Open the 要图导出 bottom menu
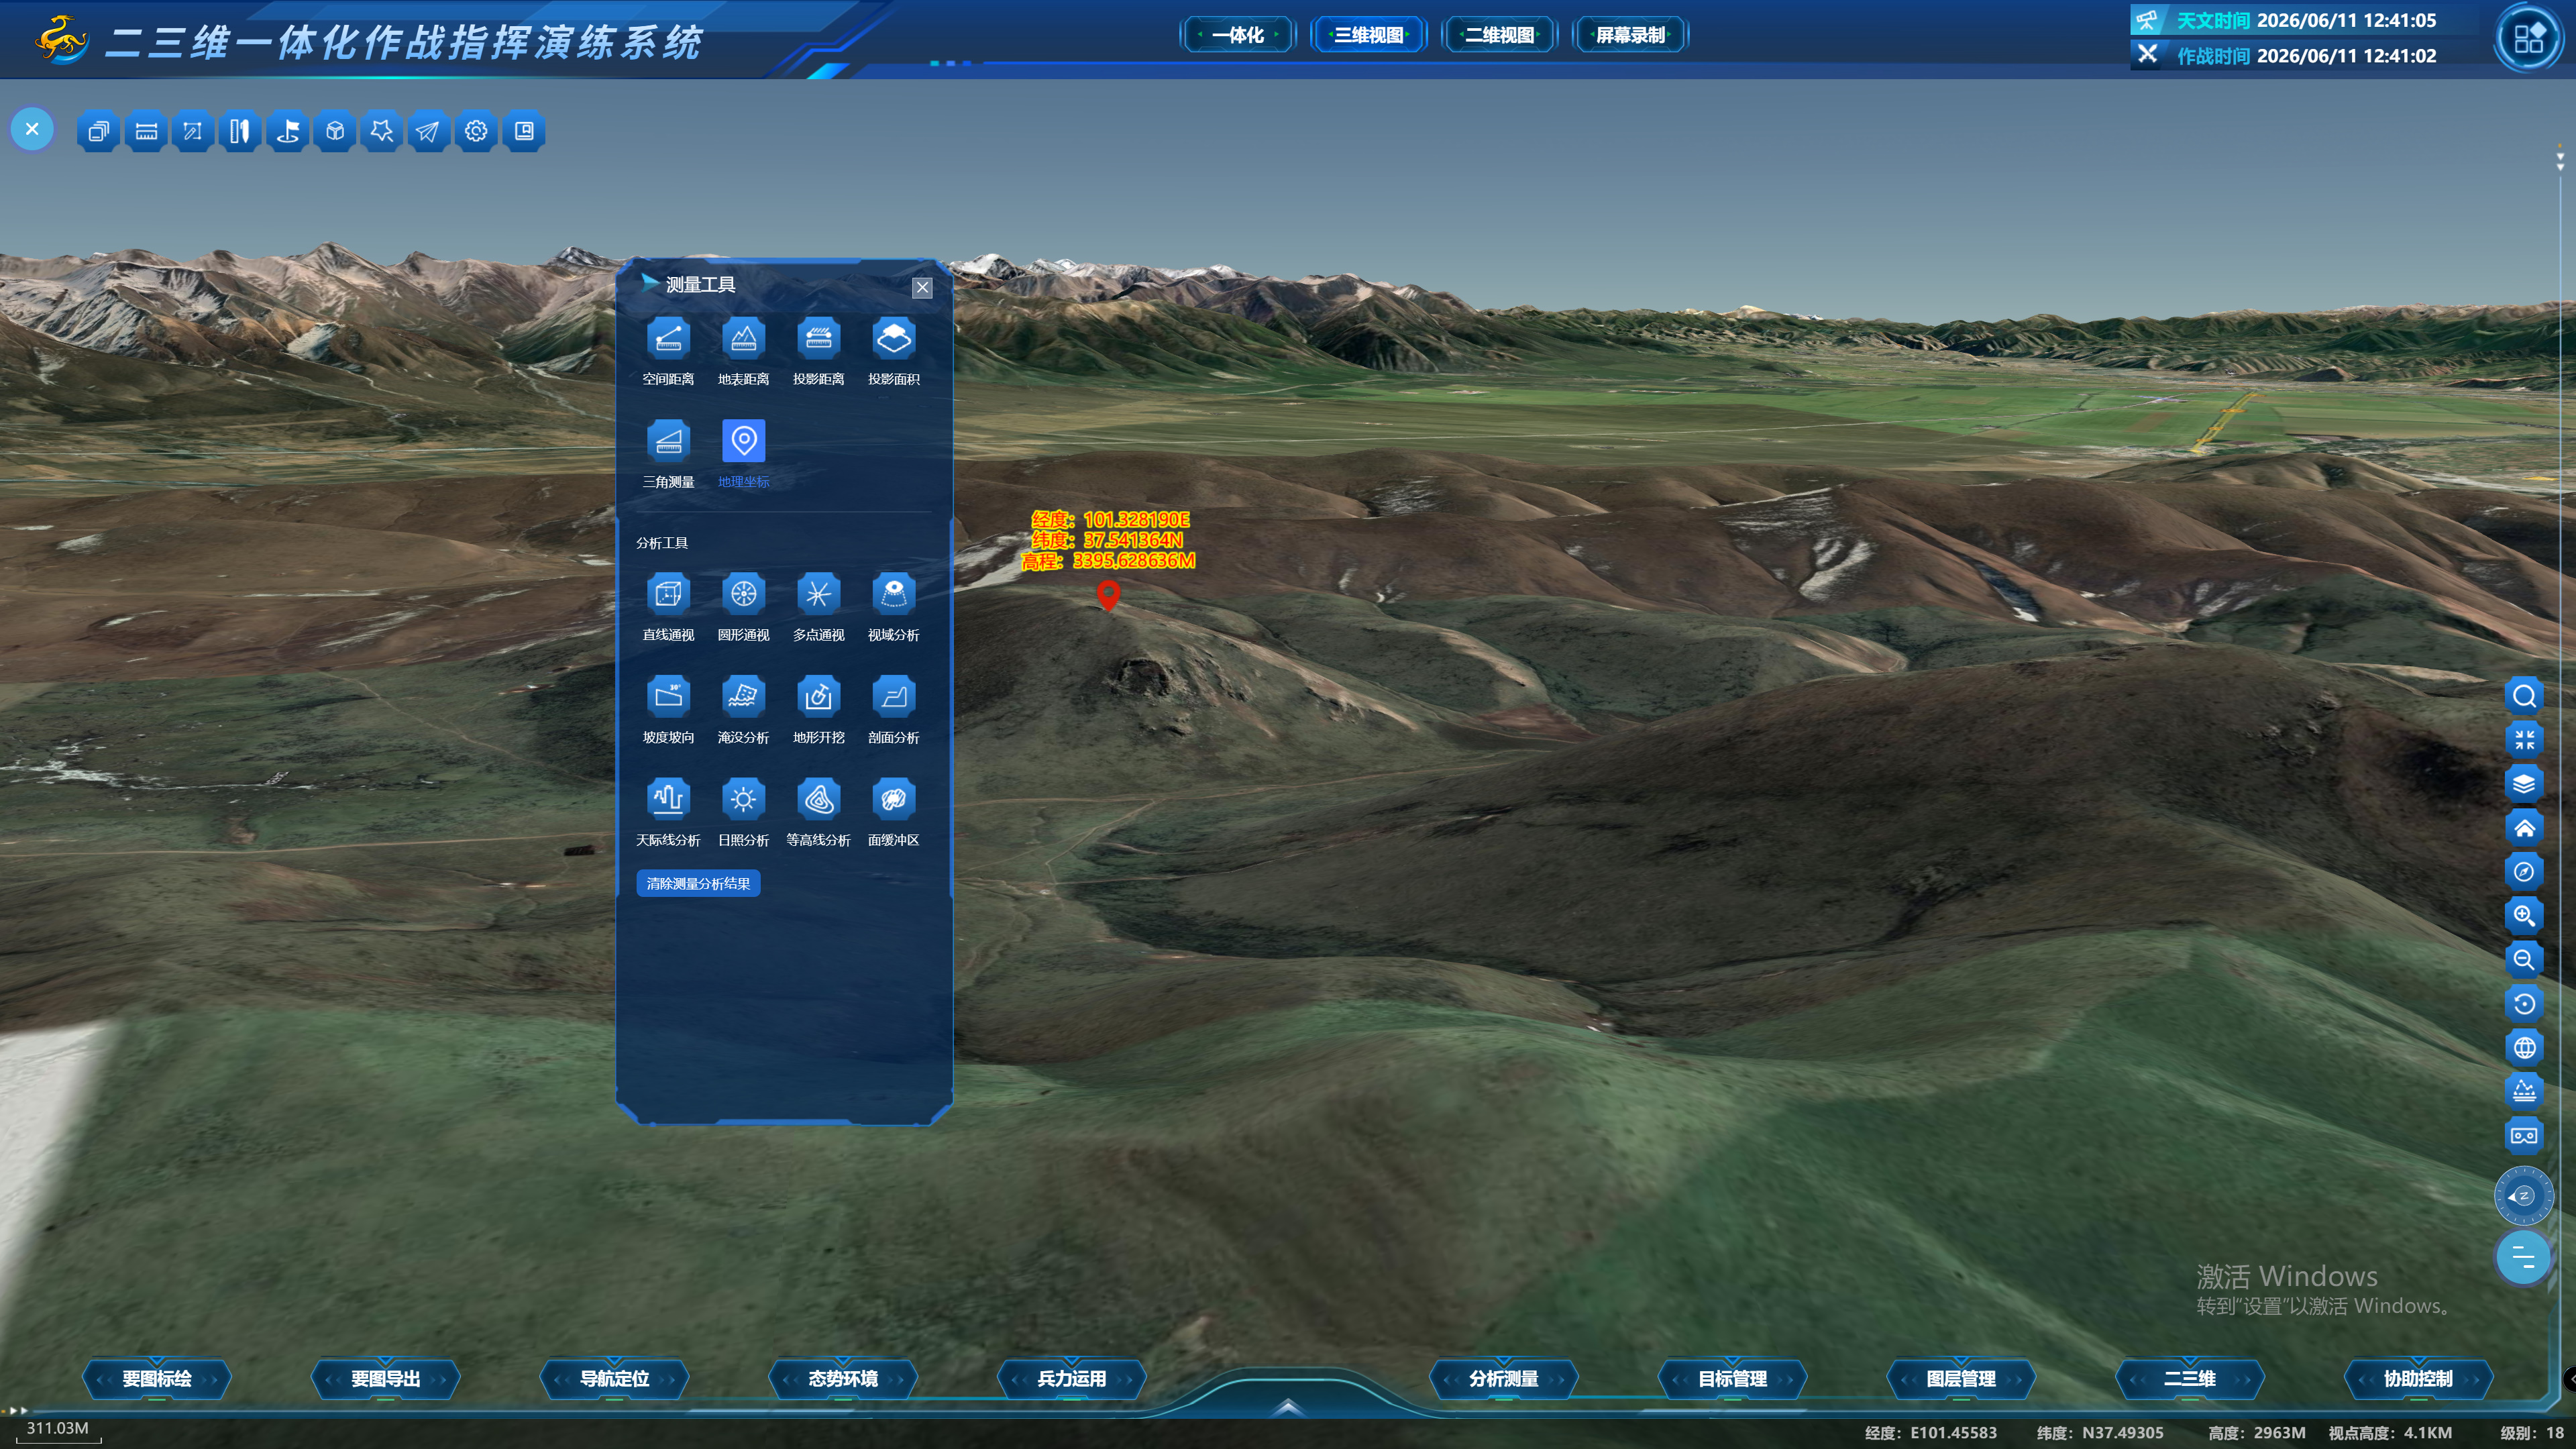 (386, 1379)
